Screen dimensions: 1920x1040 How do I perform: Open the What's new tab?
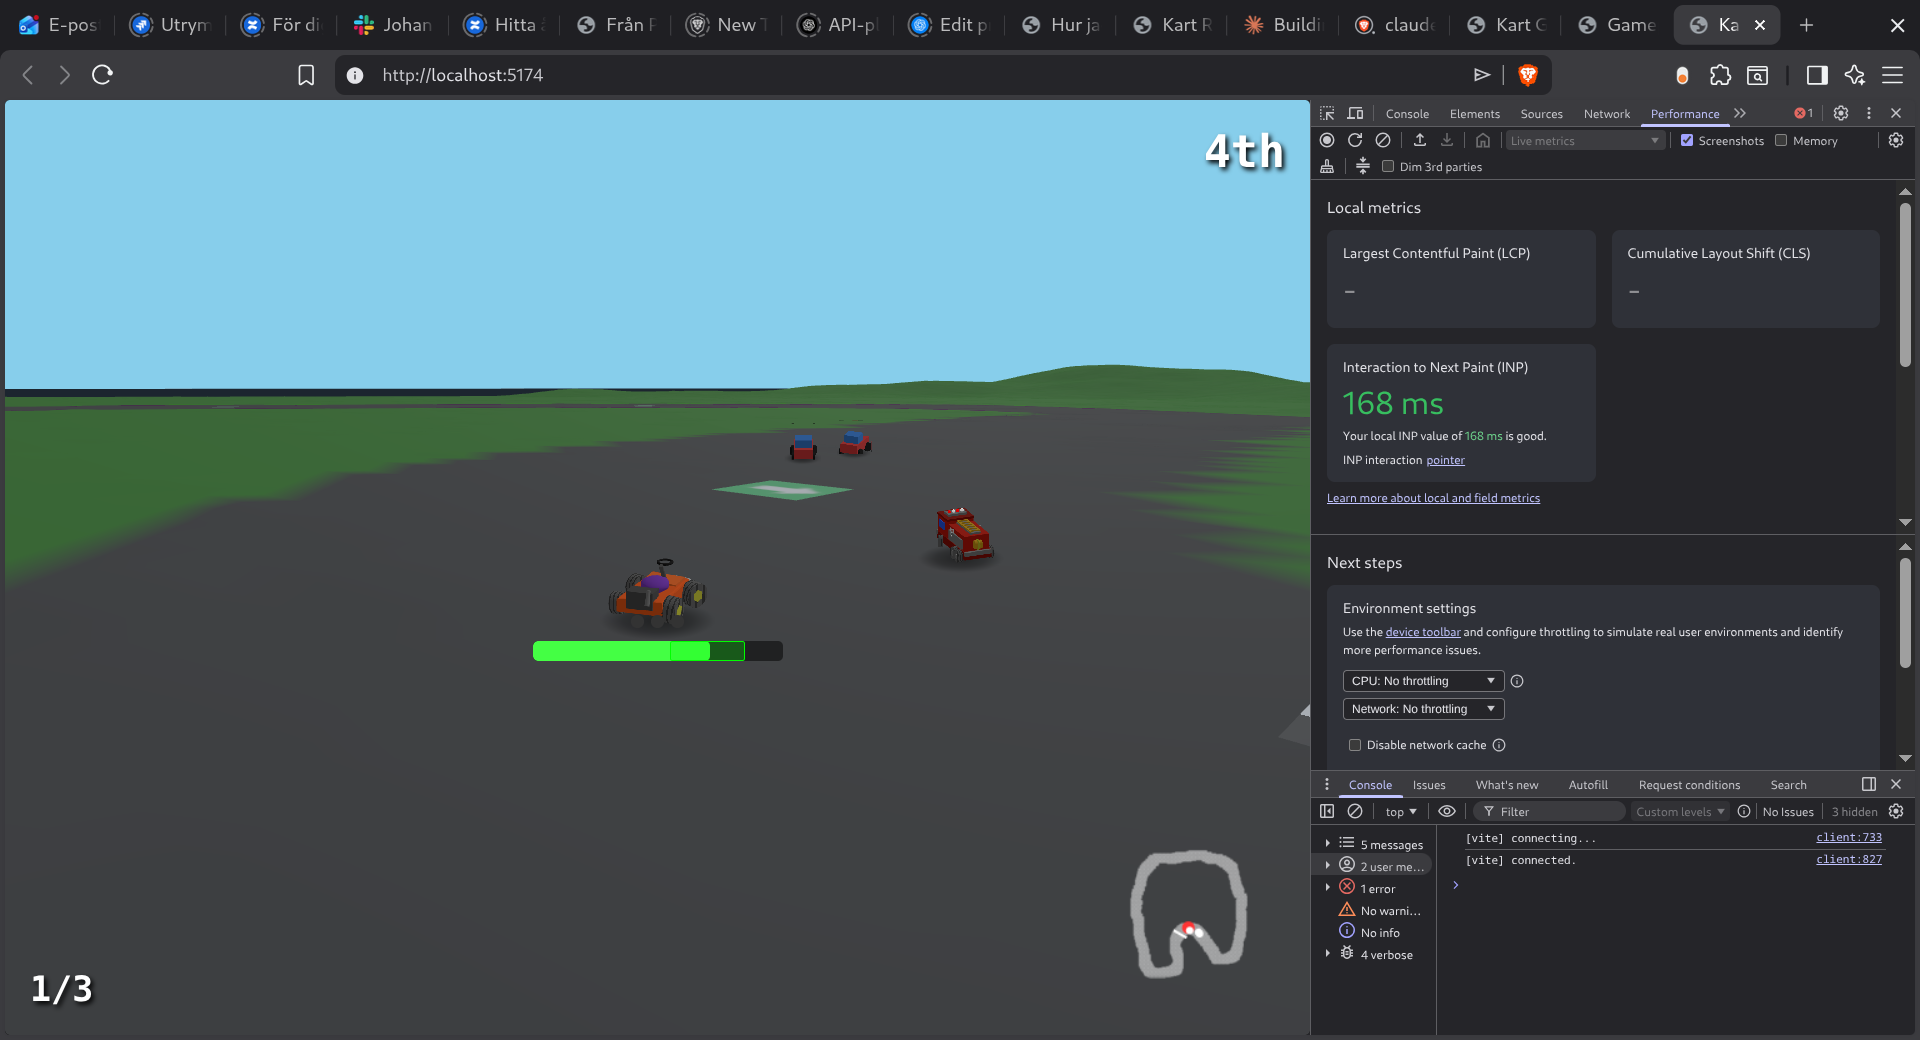(1506, 785)
